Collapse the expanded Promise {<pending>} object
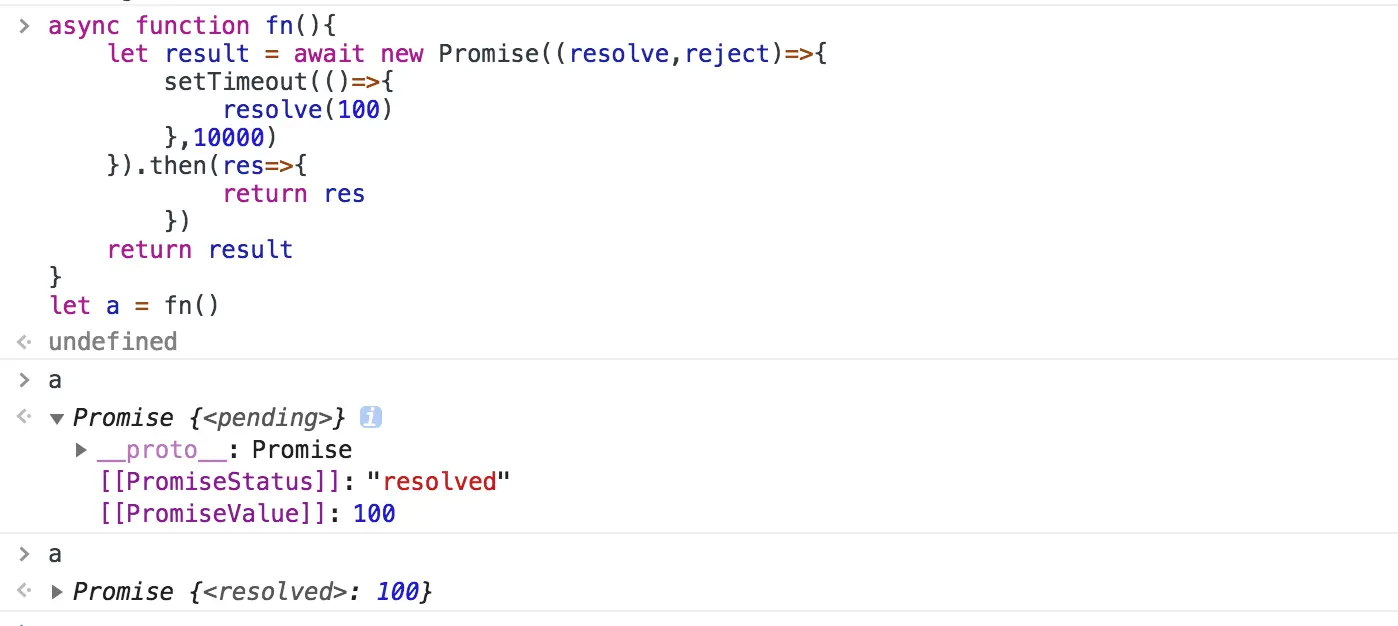The height and width of the screenshot is (626, 1398). tap(57, 418)
